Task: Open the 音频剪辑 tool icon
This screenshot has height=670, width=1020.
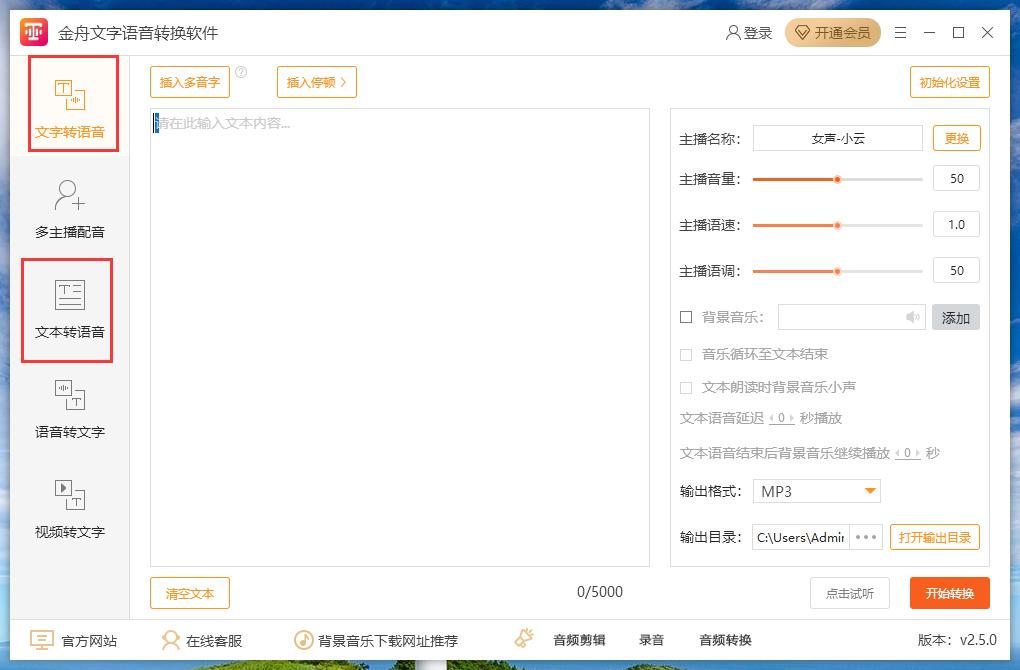Action: 524,639
